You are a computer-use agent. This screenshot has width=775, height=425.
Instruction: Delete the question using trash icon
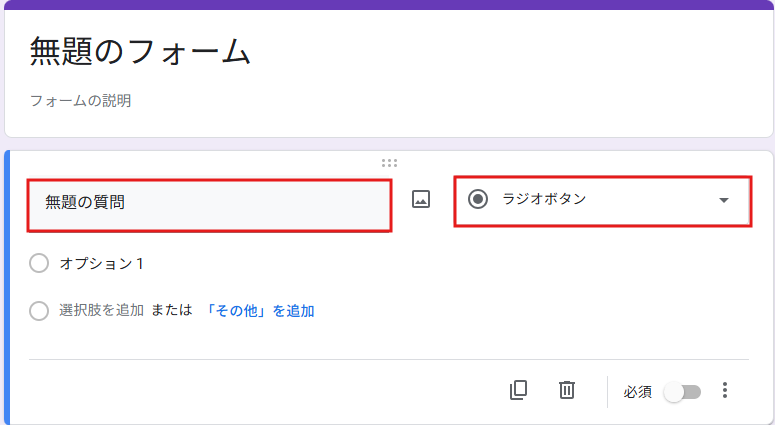(566, 390)
